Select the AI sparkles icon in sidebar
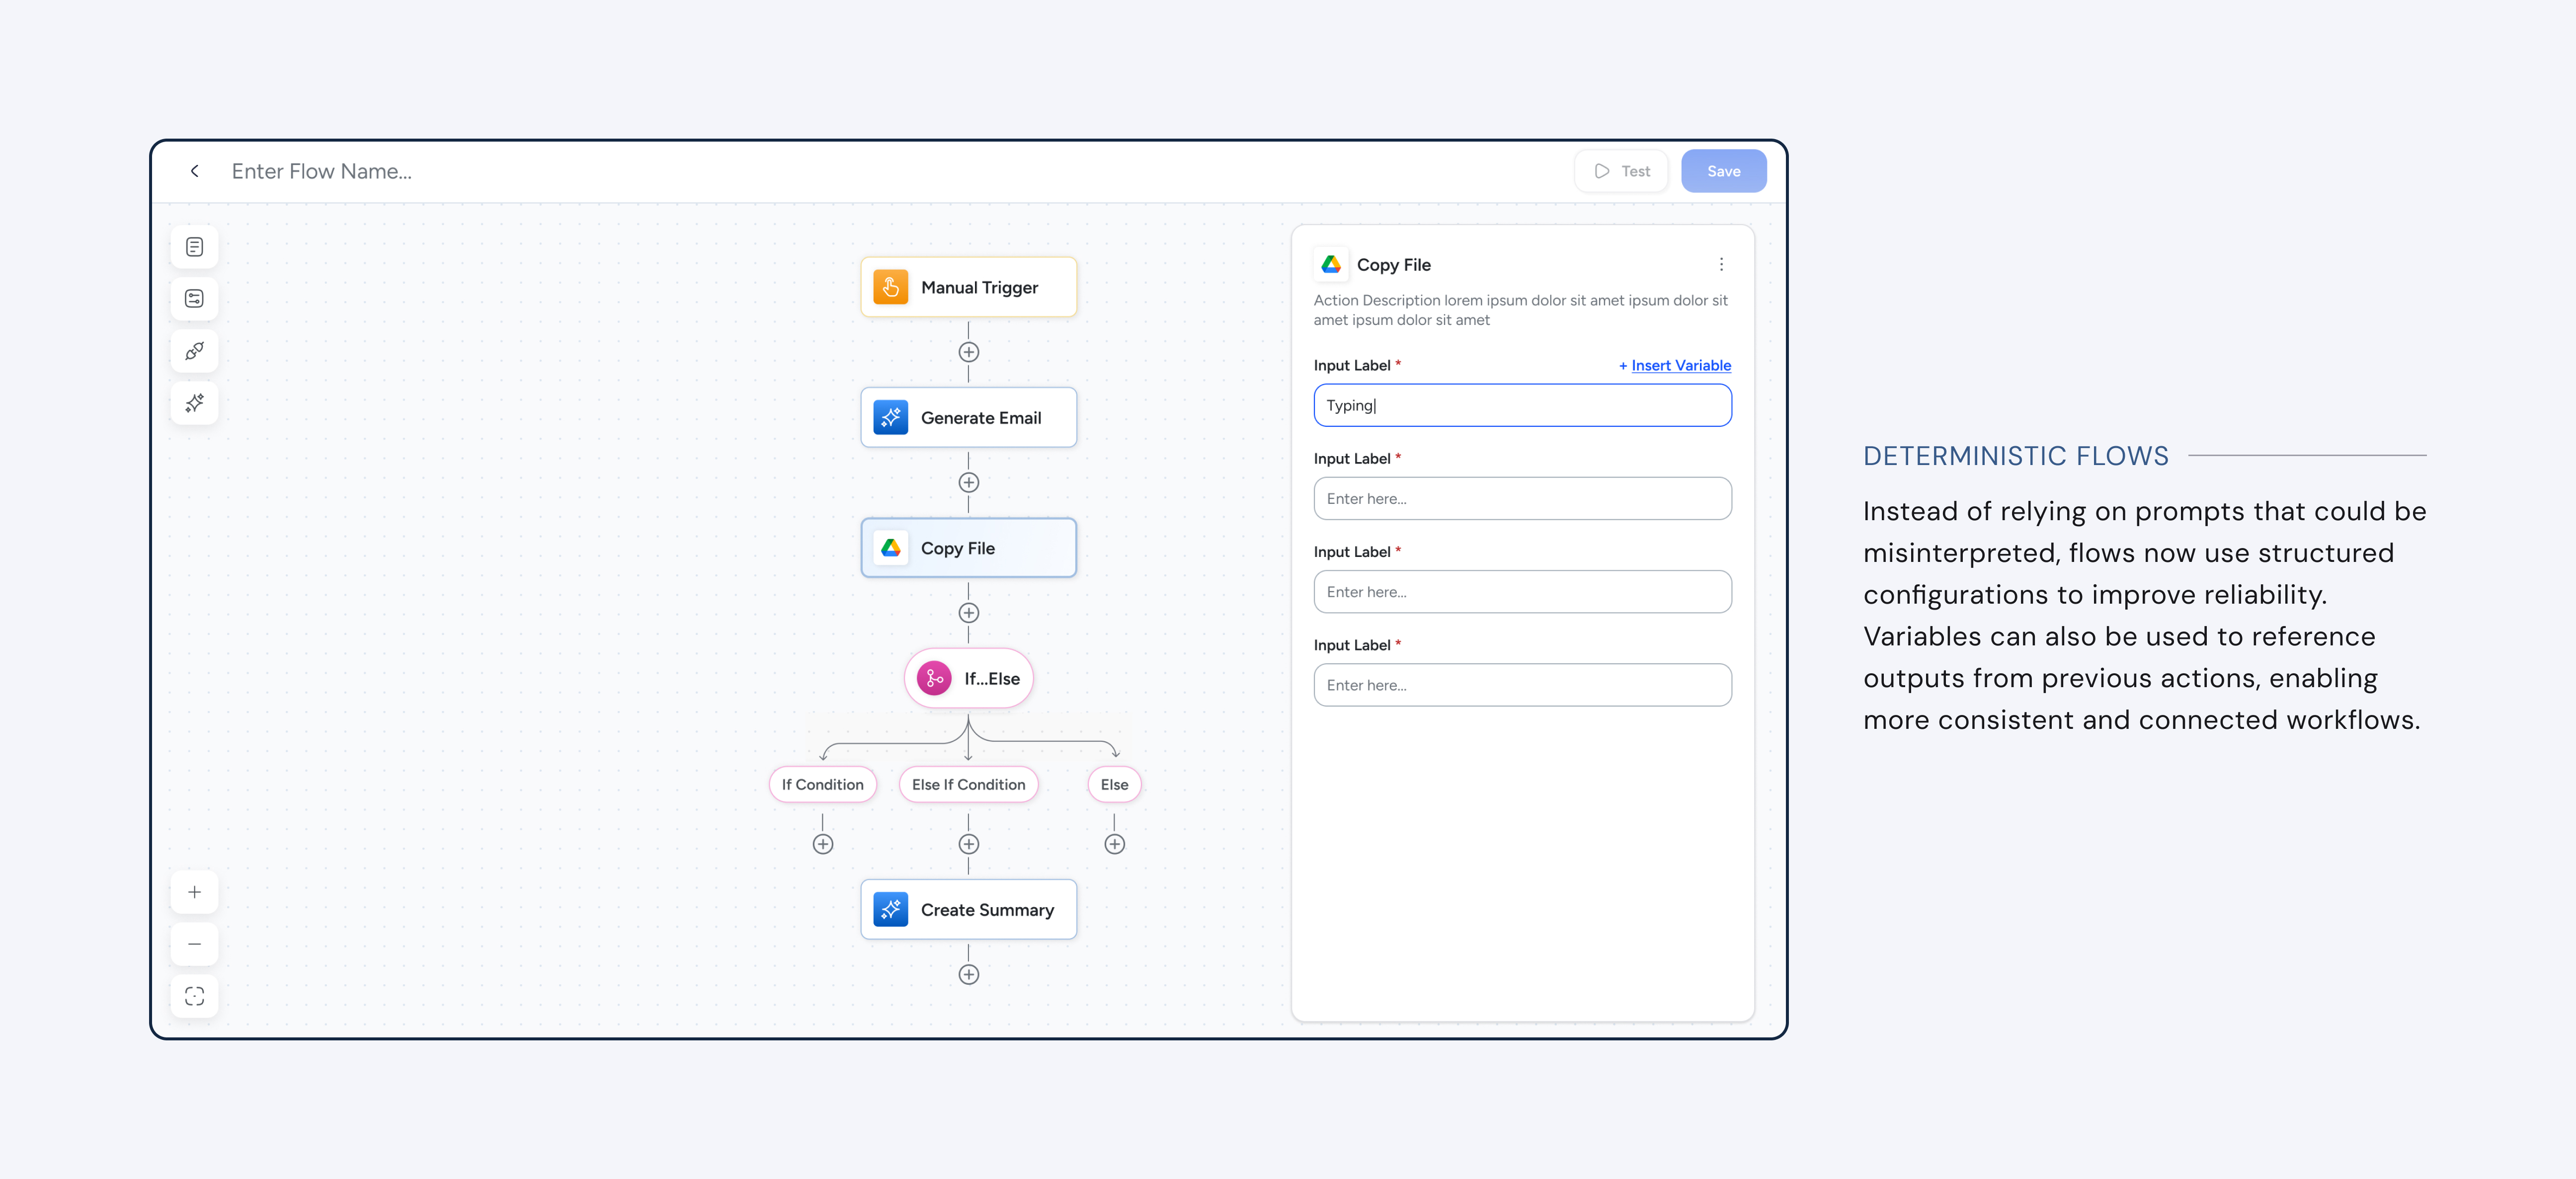 [x=194, y=403]
